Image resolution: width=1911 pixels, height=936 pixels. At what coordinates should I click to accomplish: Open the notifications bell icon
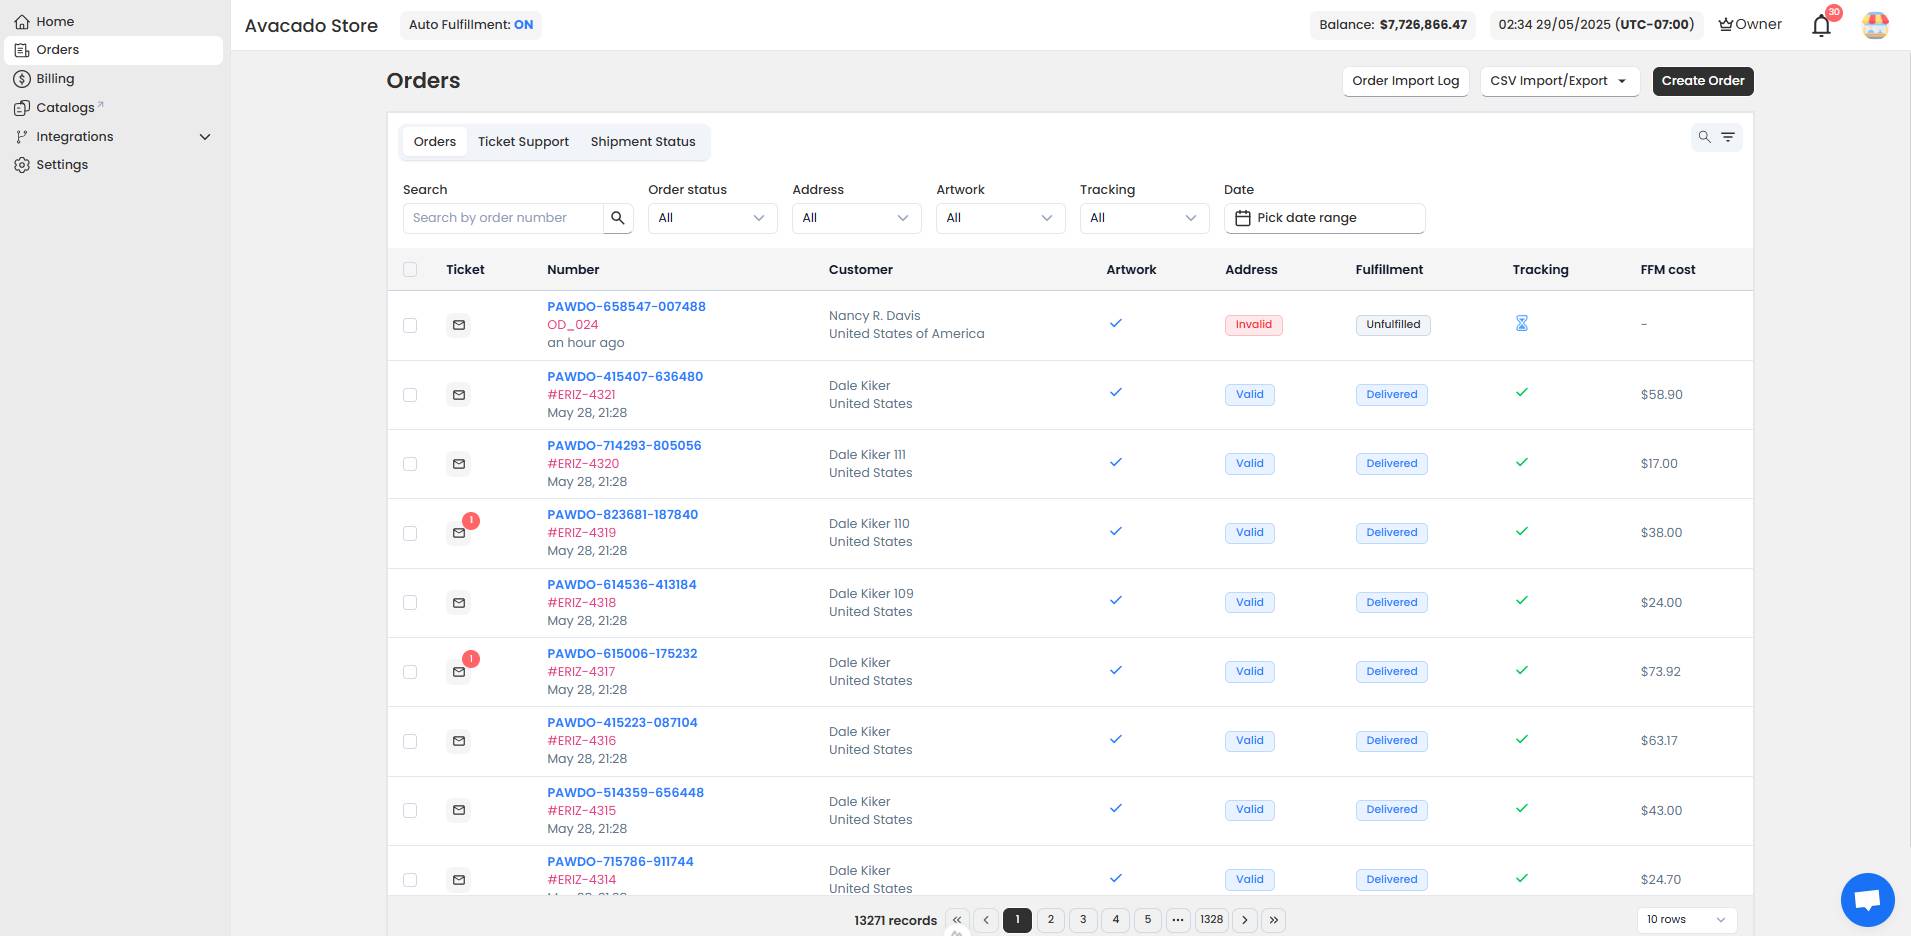[x=1821, y=26]
